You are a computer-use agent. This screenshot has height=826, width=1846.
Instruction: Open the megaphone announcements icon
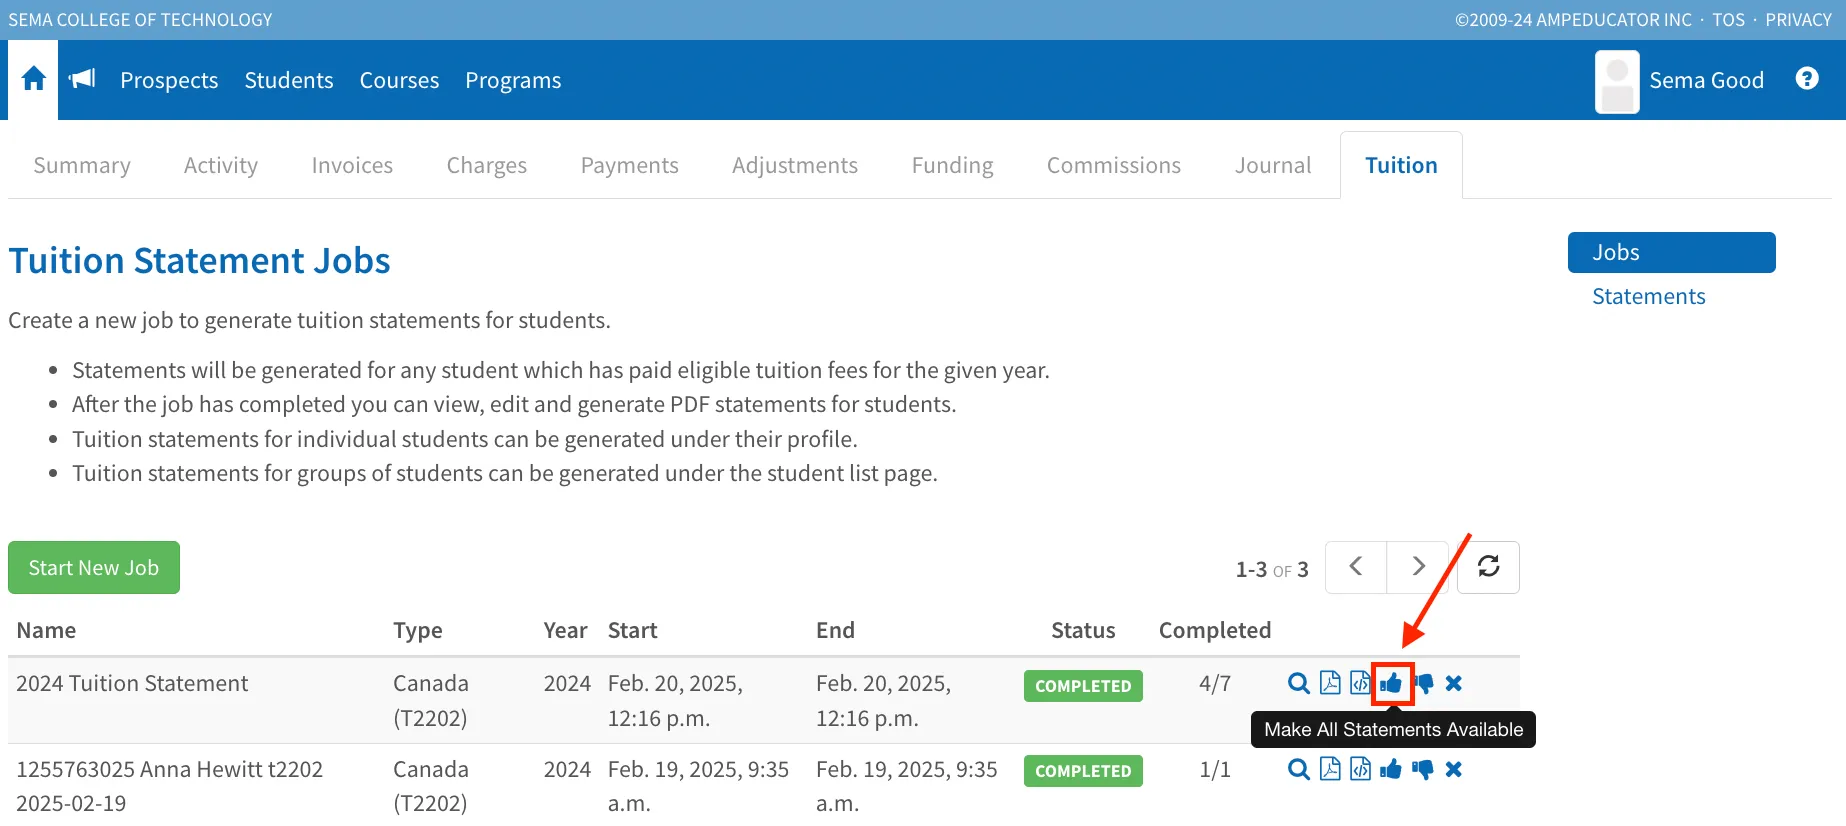[x=82, y=79]
